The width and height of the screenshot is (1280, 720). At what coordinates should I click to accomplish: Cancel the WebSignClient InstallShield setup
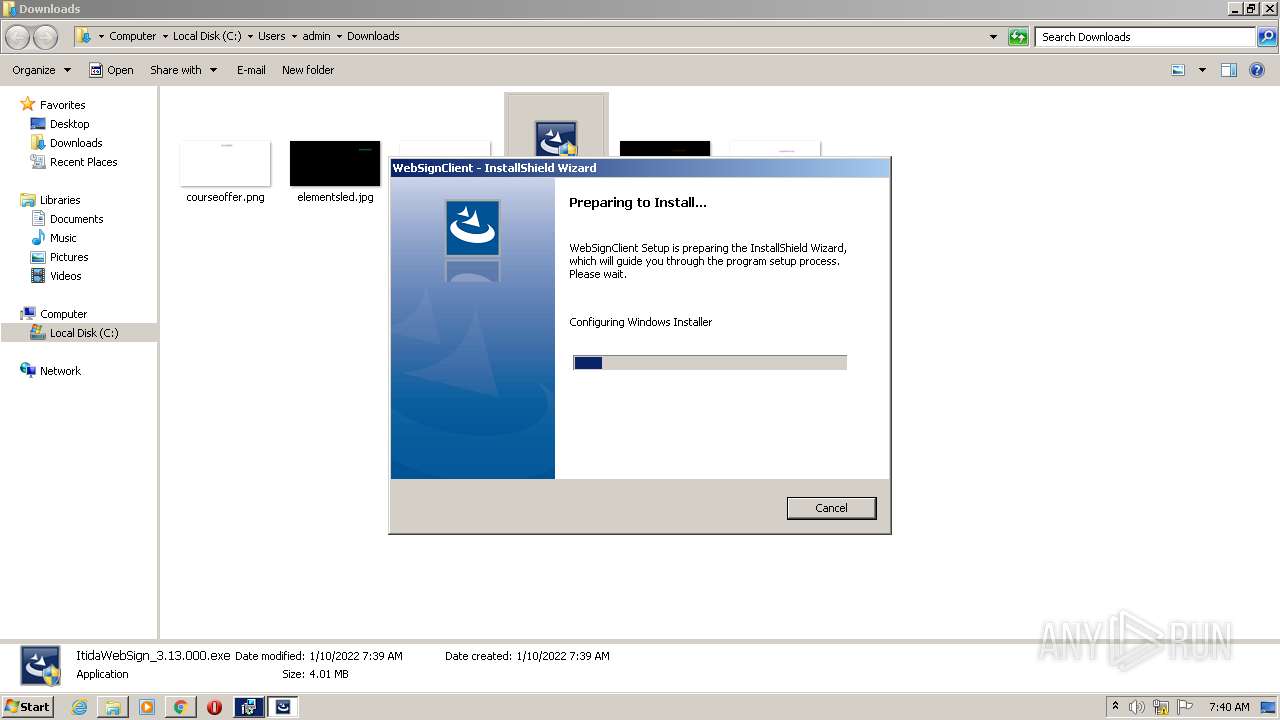click(831, 508)
